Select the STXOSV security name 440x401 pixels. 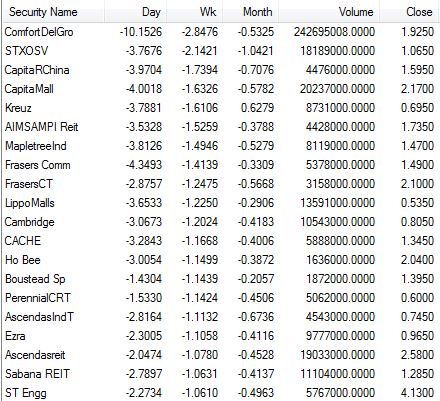coord(27,51)
